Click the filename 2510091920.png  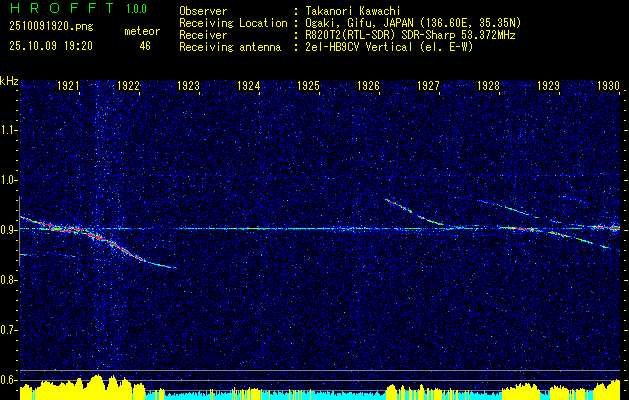(x=51, y=27)
